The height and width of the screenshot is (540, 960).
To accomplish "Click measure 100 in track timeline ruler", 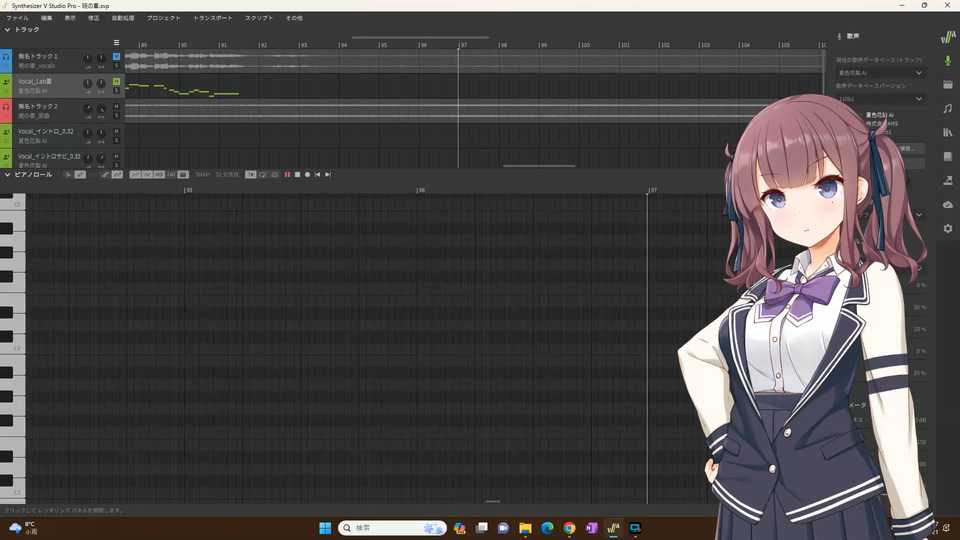I will [x=584, y=45].
